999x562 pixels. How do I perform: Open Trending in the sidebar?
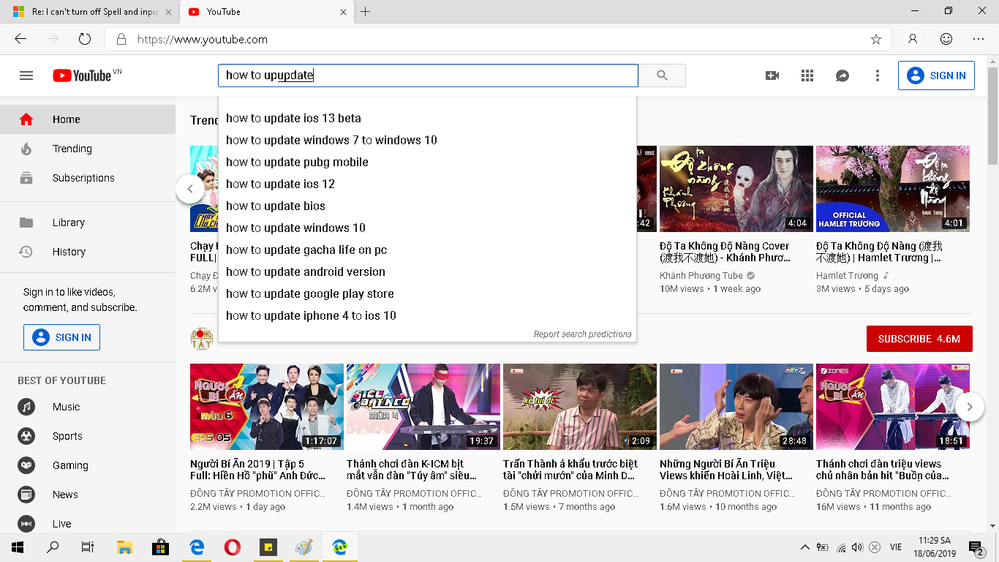coord(88,148)
